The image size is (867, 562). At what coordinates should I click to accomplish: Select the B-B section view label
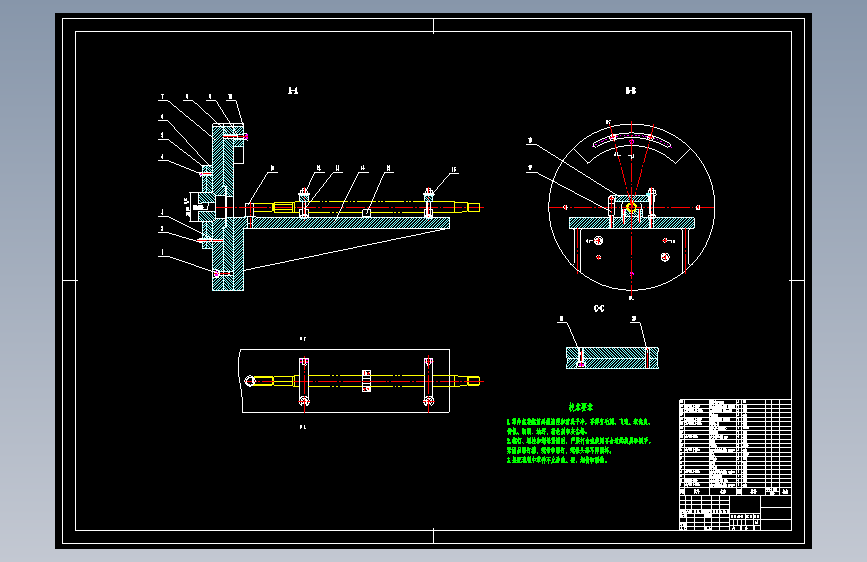pos(630,91)
